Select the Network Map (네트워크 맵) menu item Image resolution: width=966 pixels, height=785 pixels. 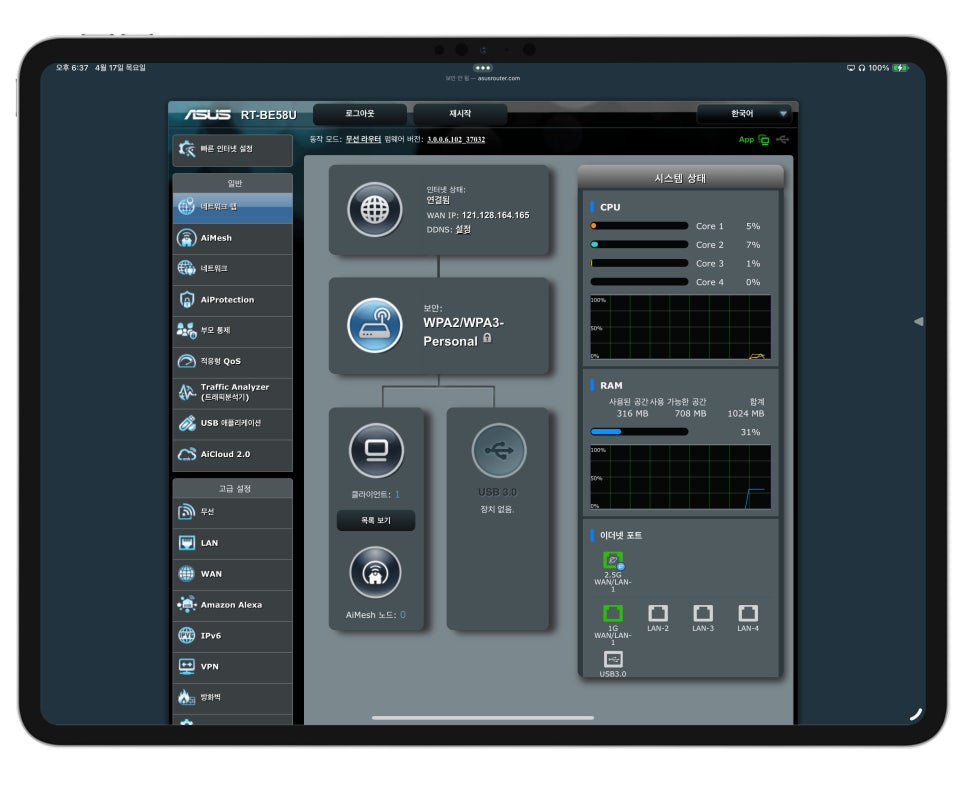233,207
